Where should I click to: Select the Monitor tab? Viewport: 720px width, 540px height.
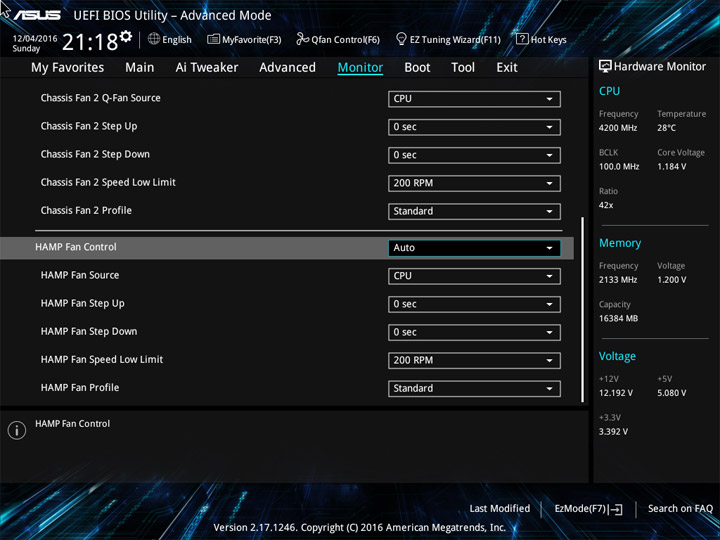pos(360,68)
